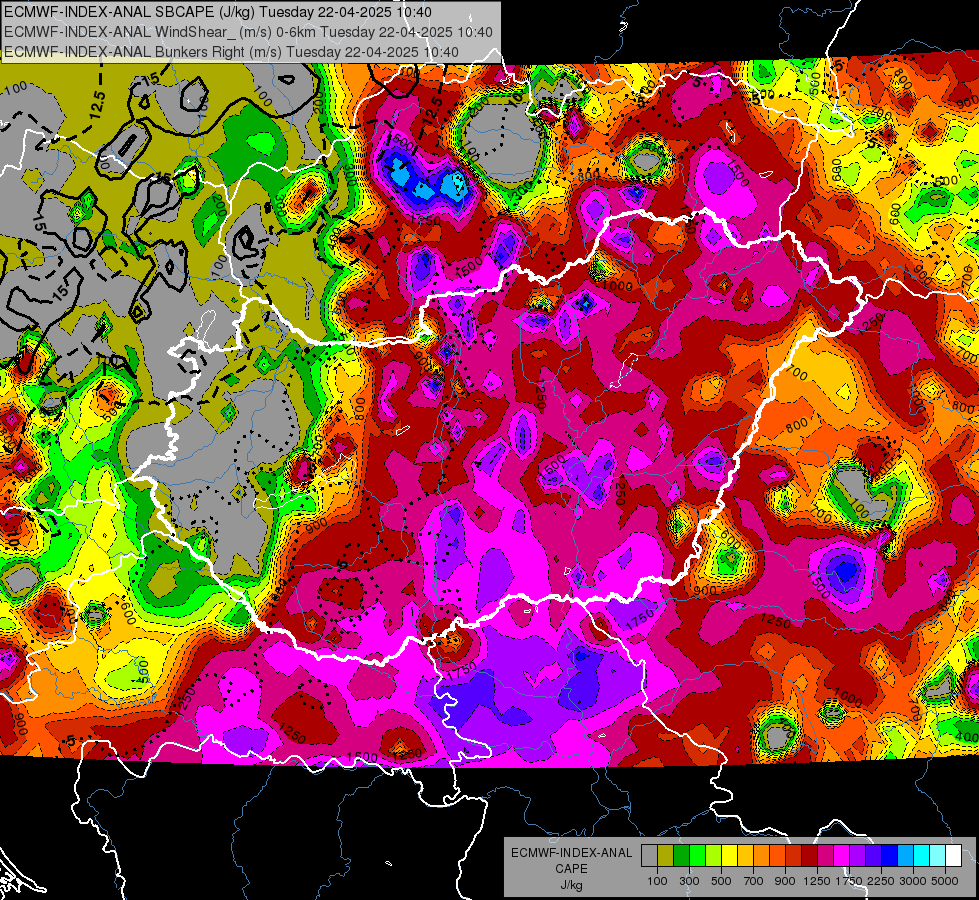Click the '1250' legend scale label
The image size is (979, 900).
817,881
